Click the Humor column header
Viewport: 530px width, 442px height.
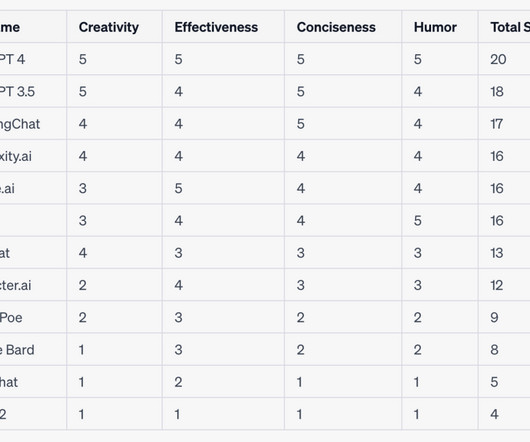point(435,27)
